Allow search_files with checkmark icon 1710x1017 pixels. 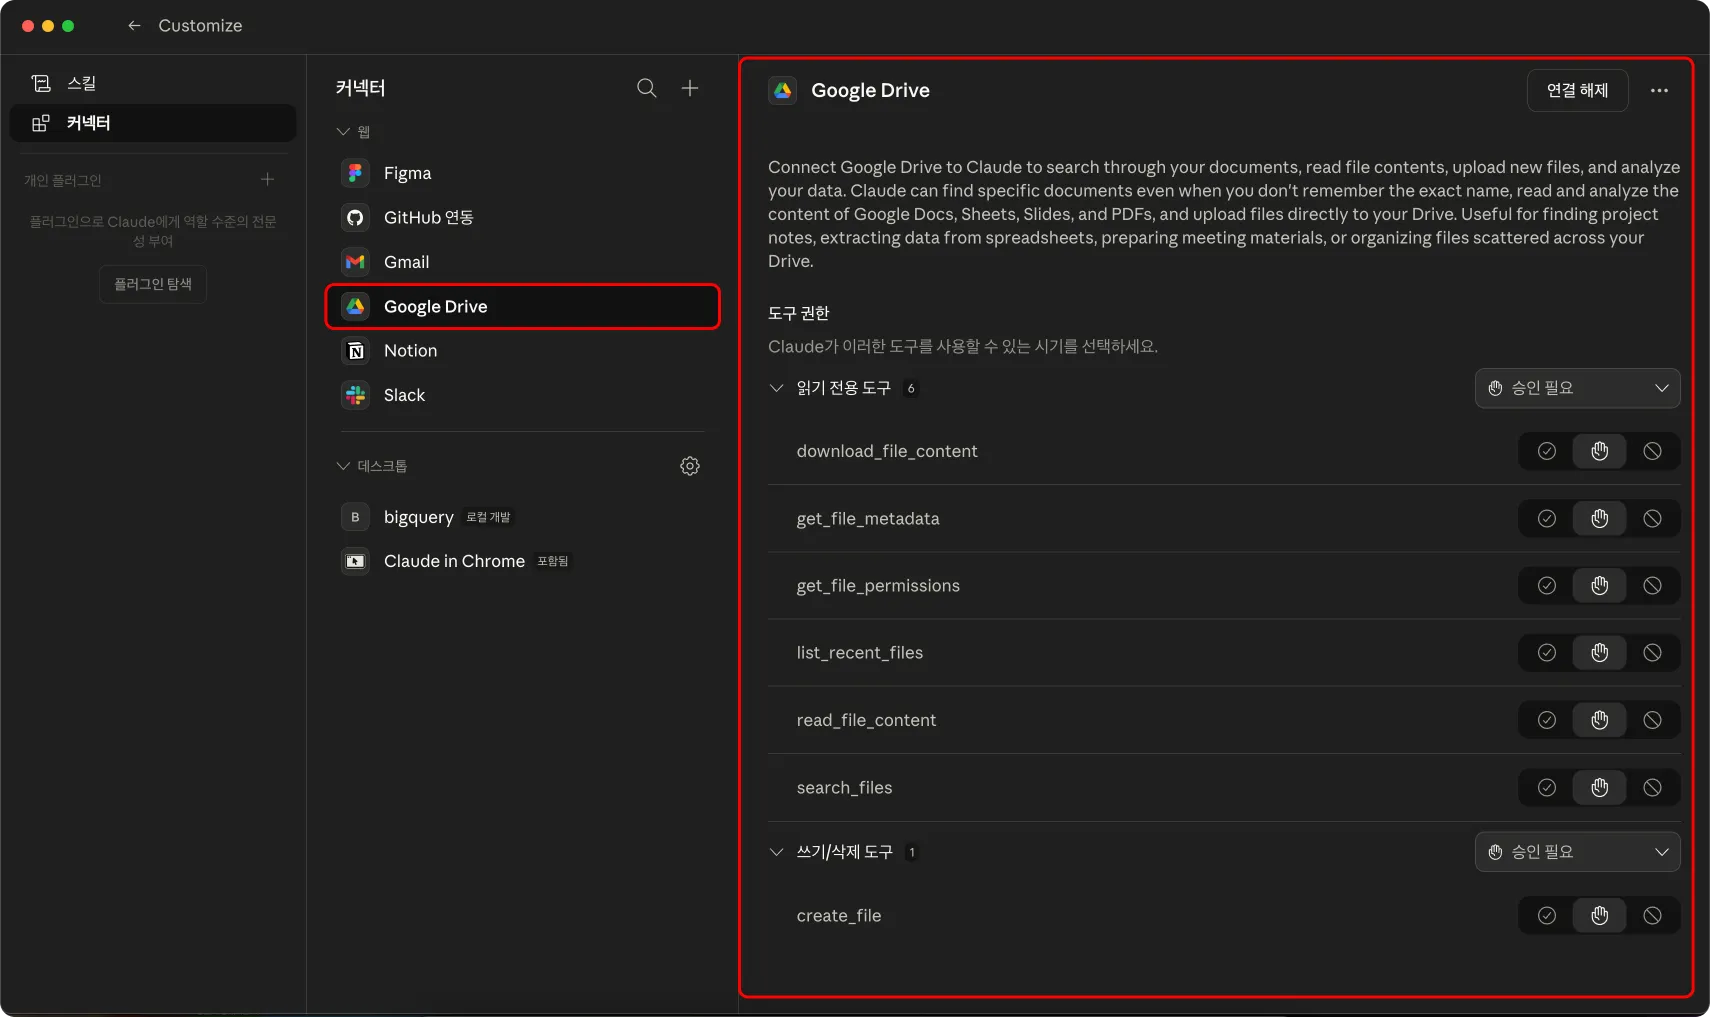coord(1546,787)
